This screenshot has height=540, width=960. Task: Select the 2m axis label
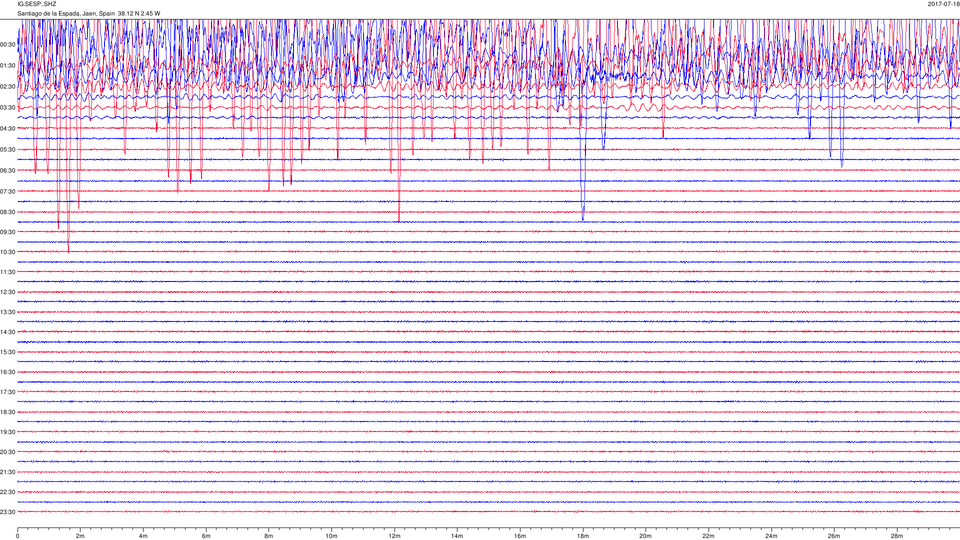[x=80, y=536]
